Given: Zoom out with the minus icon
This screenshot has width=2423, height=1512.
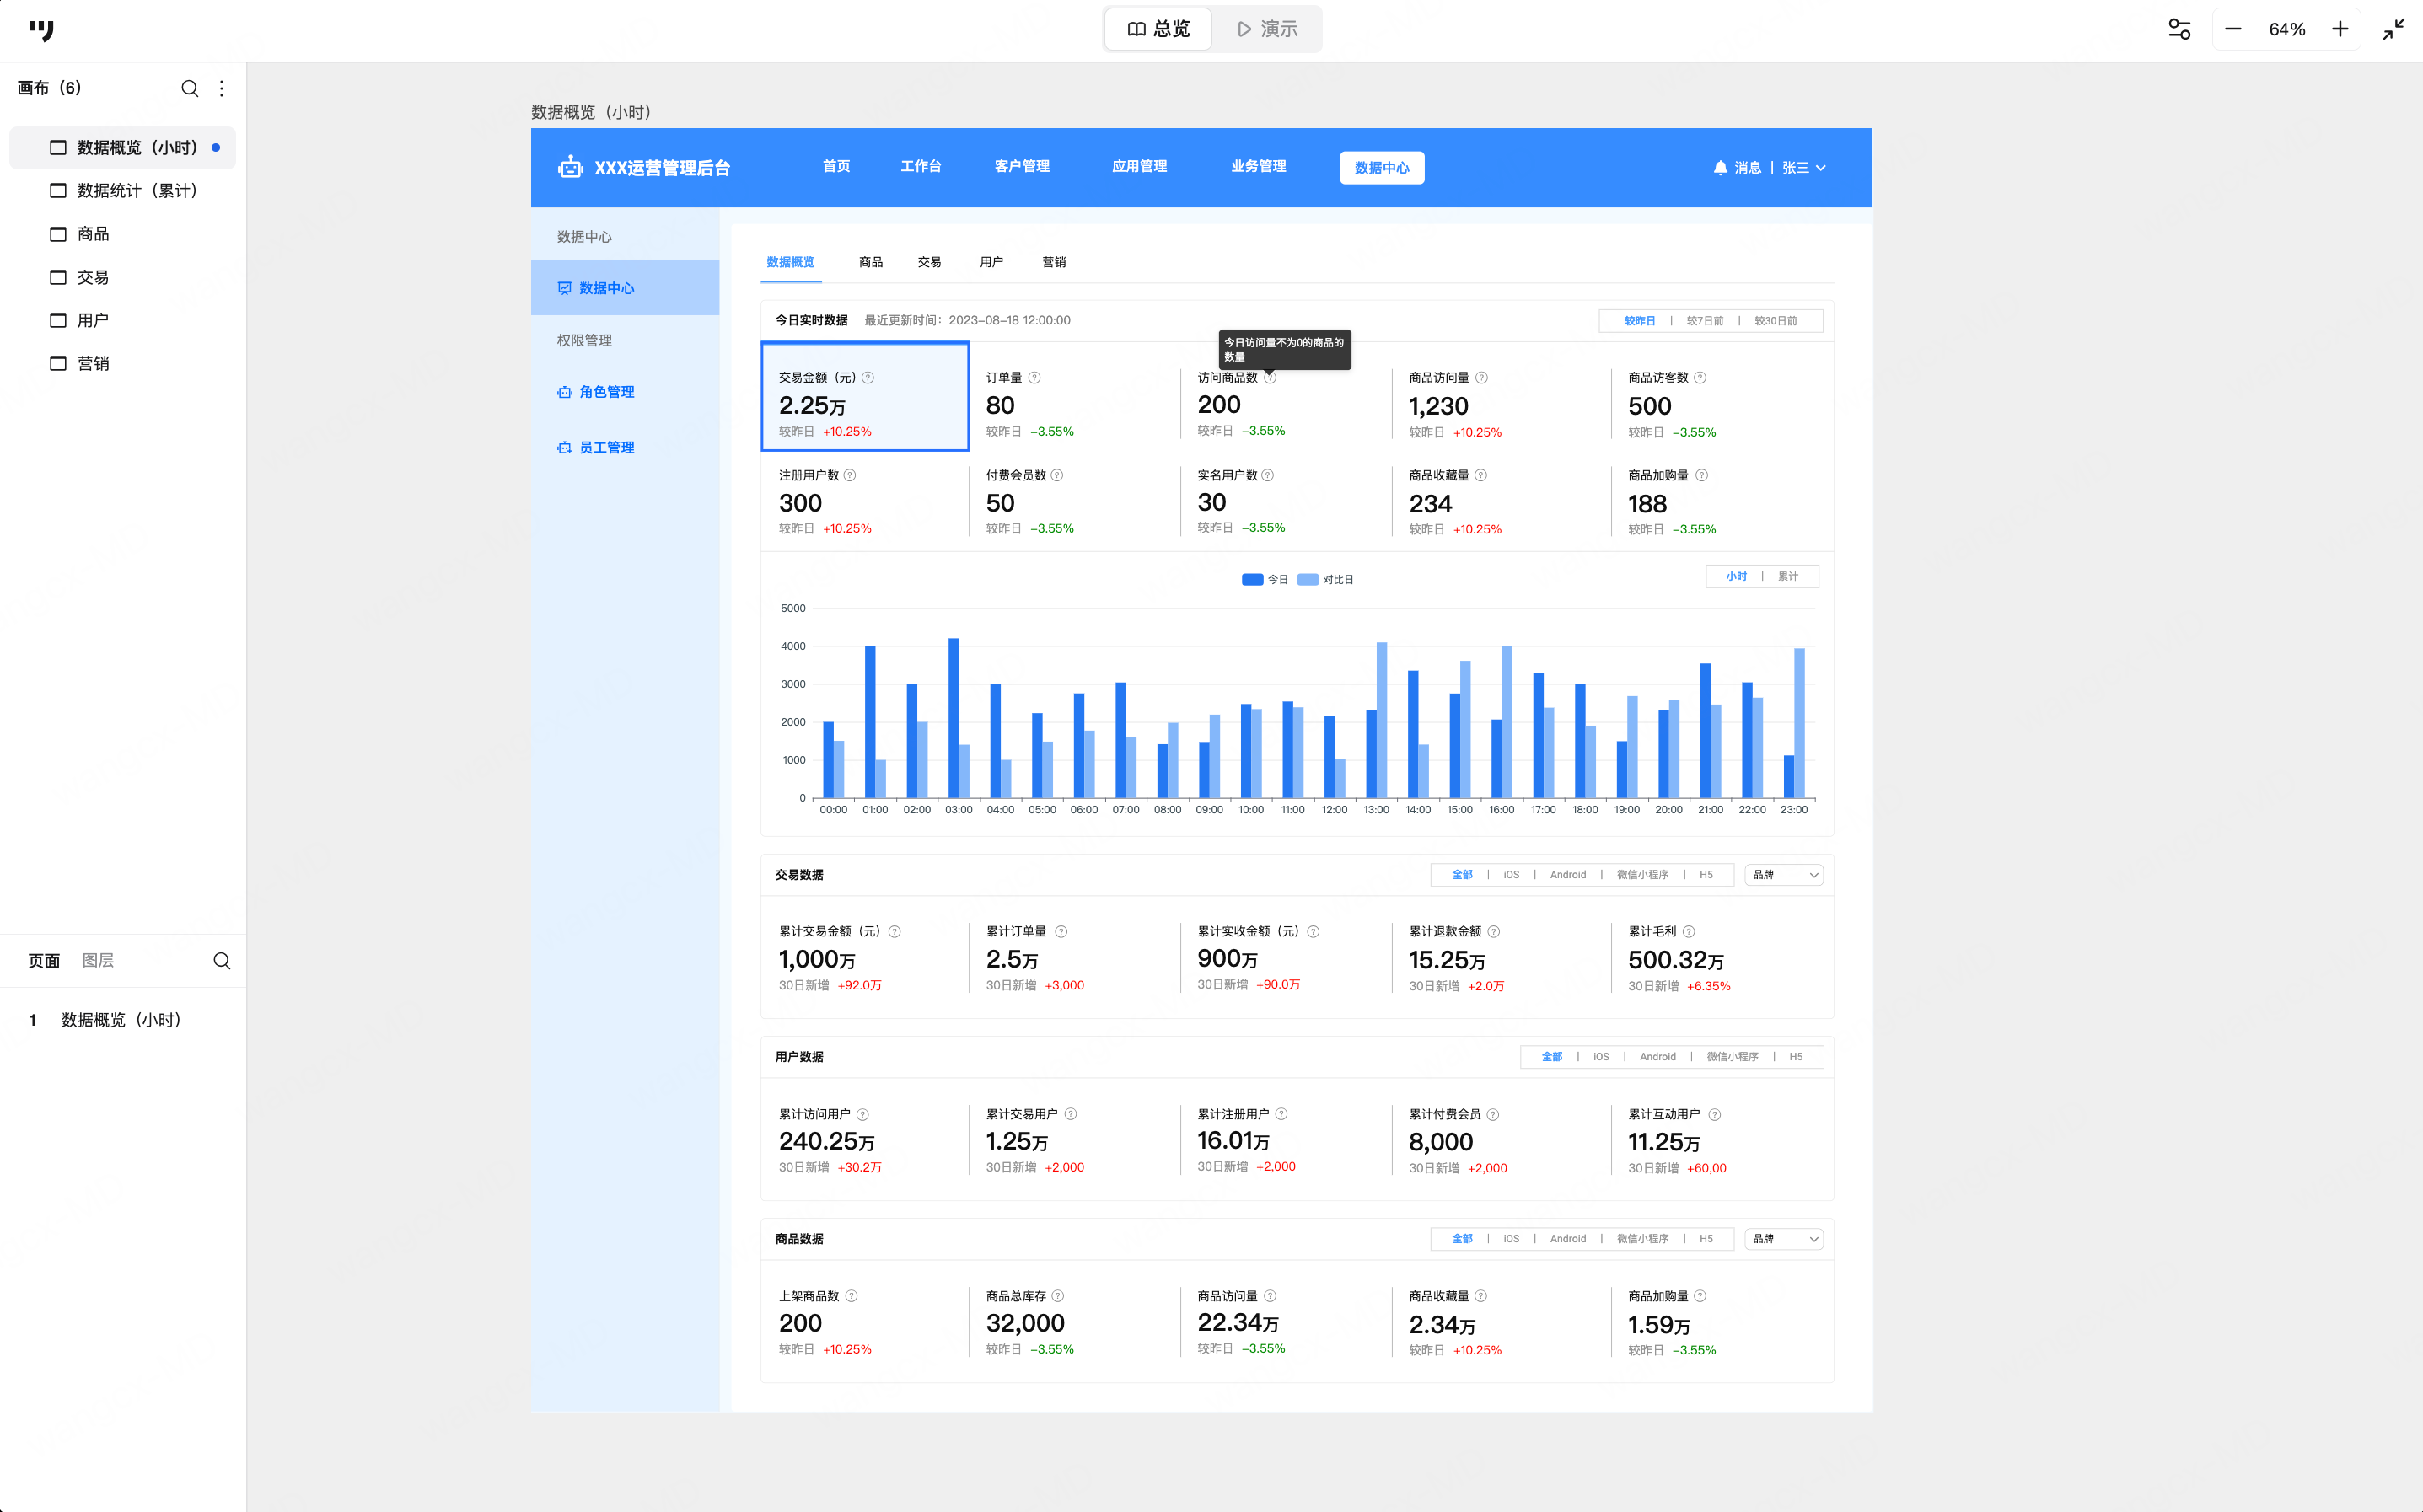Looking at the screenshot, I should tap(2233, 29).
